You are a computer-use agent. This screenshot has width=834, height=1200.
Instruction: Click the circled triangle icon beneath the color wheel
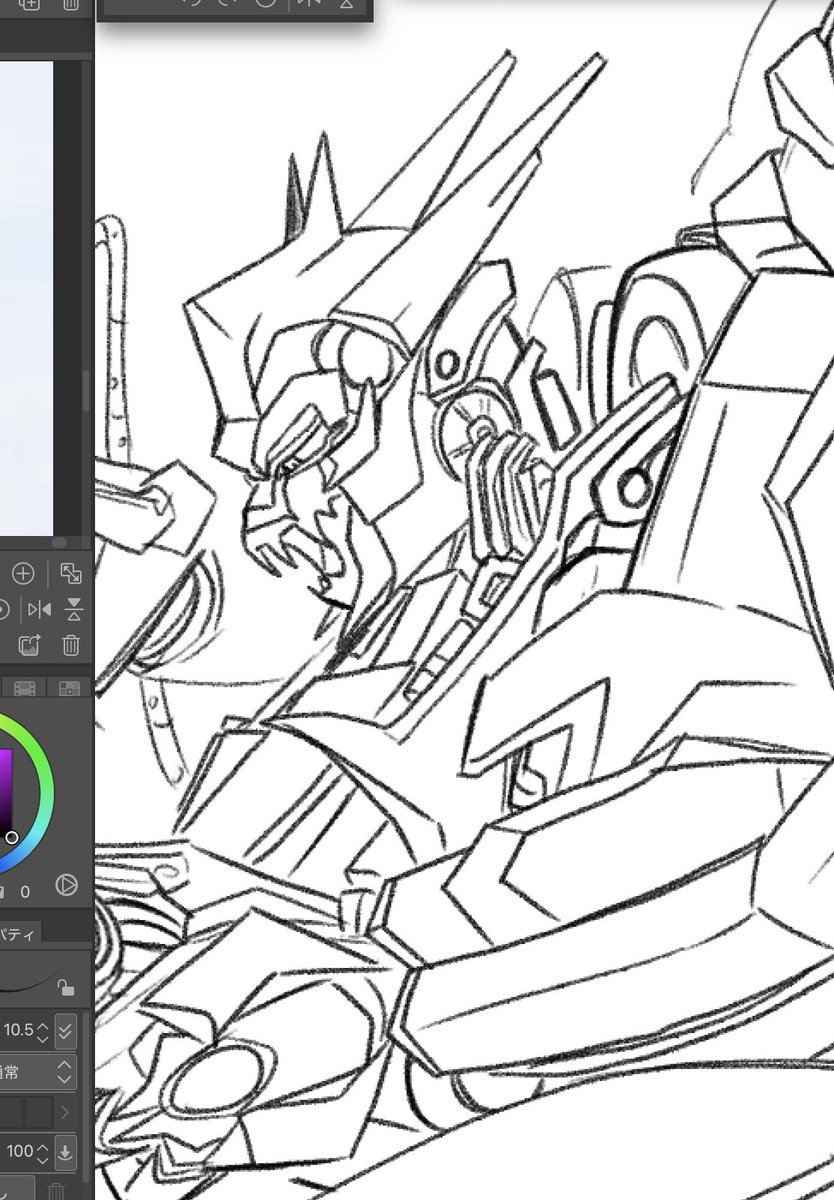pyautogui.click(x=66, y=885)
